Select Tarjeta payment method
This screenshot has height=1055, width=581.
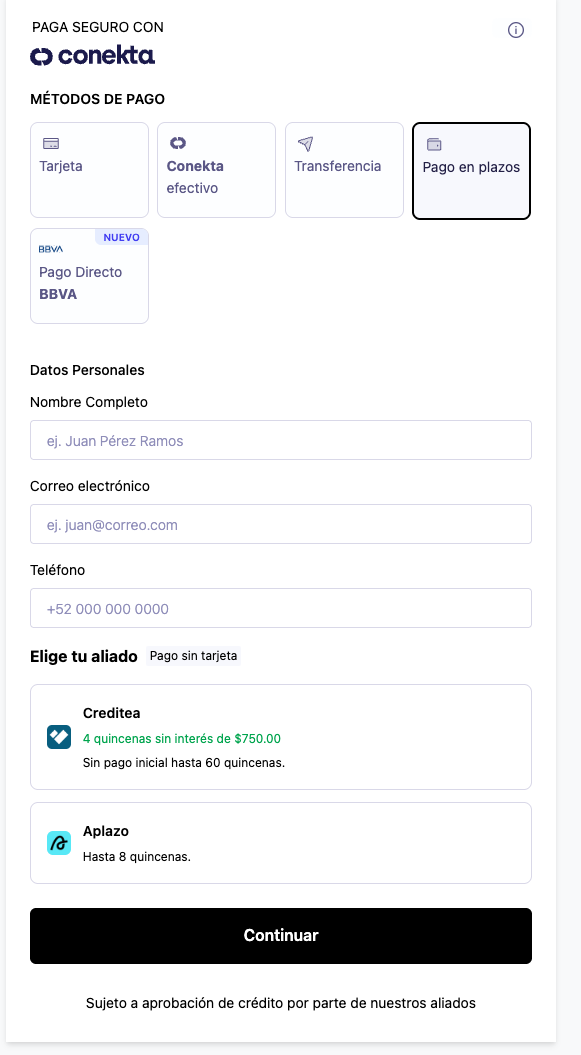click(89, 170)
